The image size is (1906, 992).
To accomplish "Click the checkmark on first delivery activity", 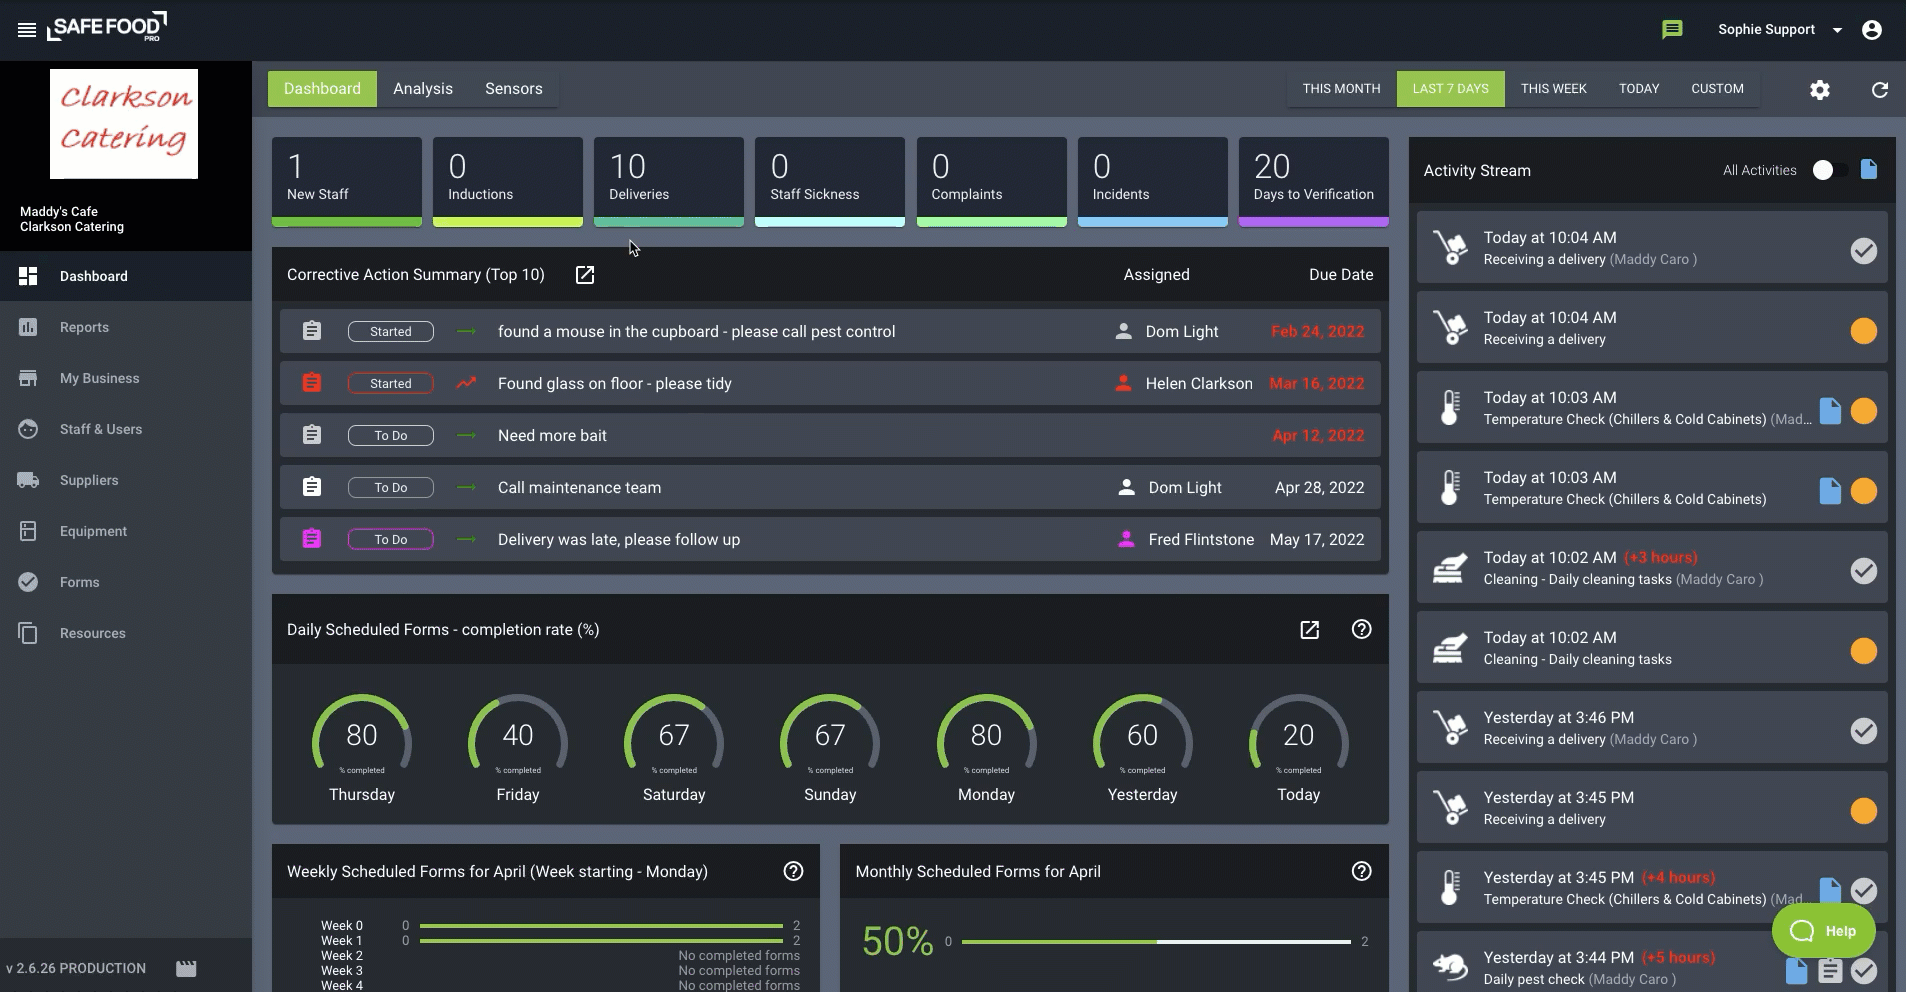I will click(x=1864, y=251).
